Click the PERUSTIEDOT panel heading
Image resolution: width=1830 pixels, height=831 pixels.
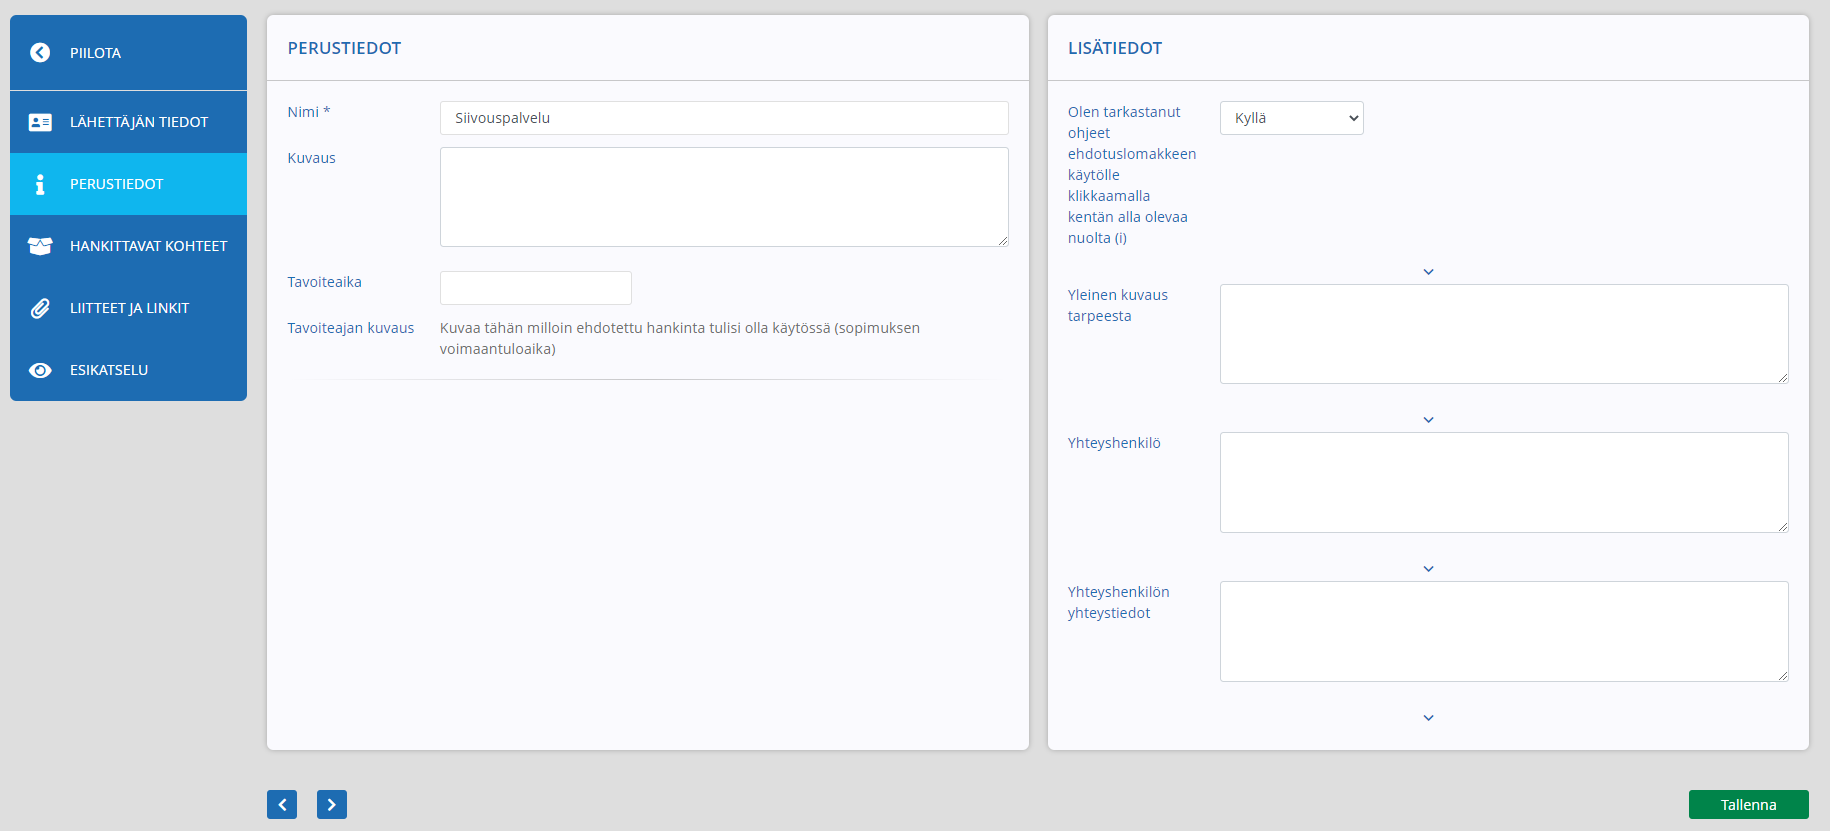pyautogui.click(x=344, y=48)
